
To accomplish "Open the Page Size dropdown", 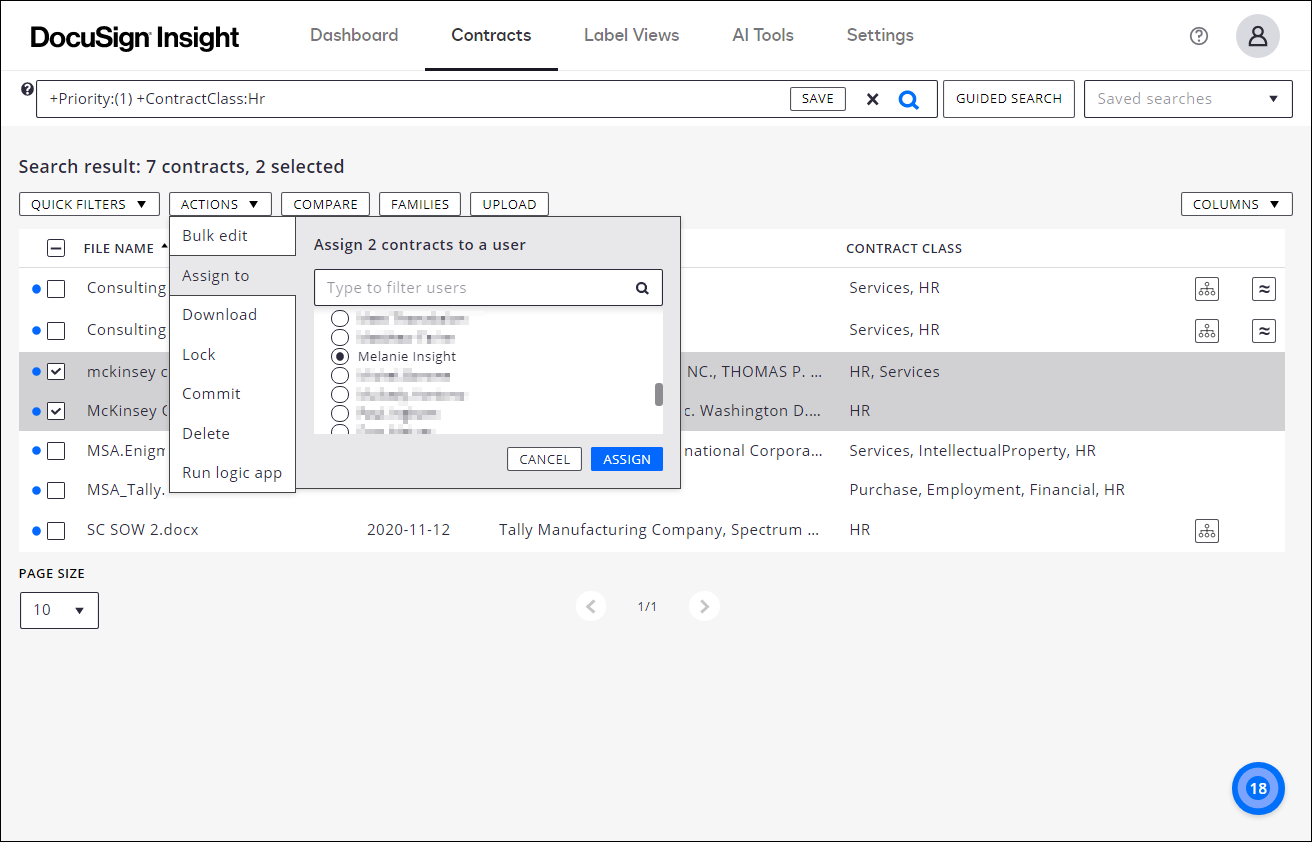I will coord(59,610).
